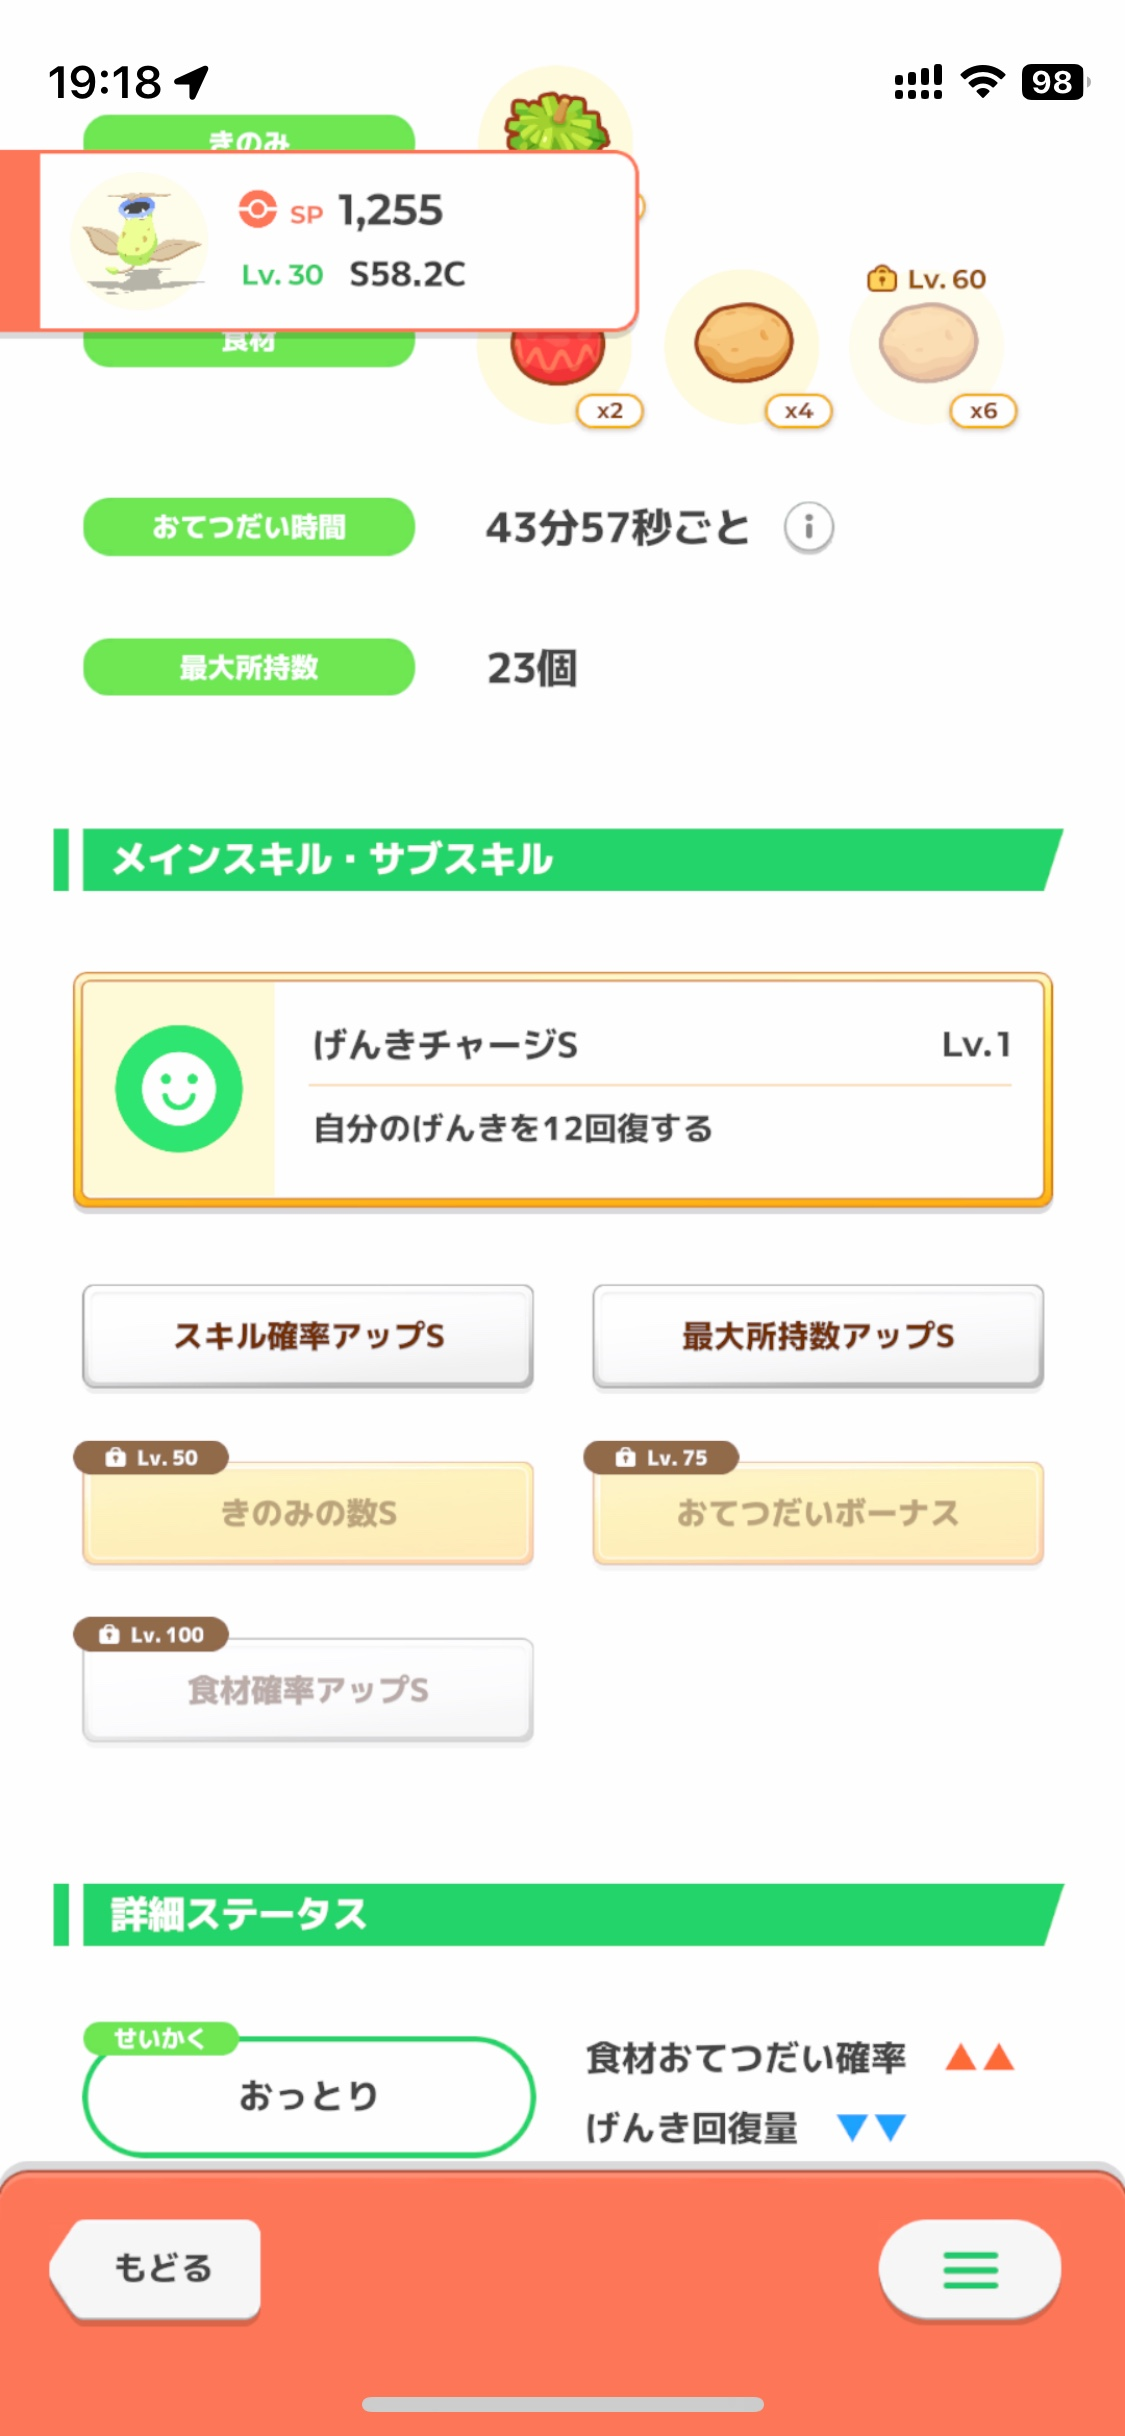Screen dimensions: 1125x2436
Task: Tap the red tomato ingredient x2 icon
Action: click(557, 365)
